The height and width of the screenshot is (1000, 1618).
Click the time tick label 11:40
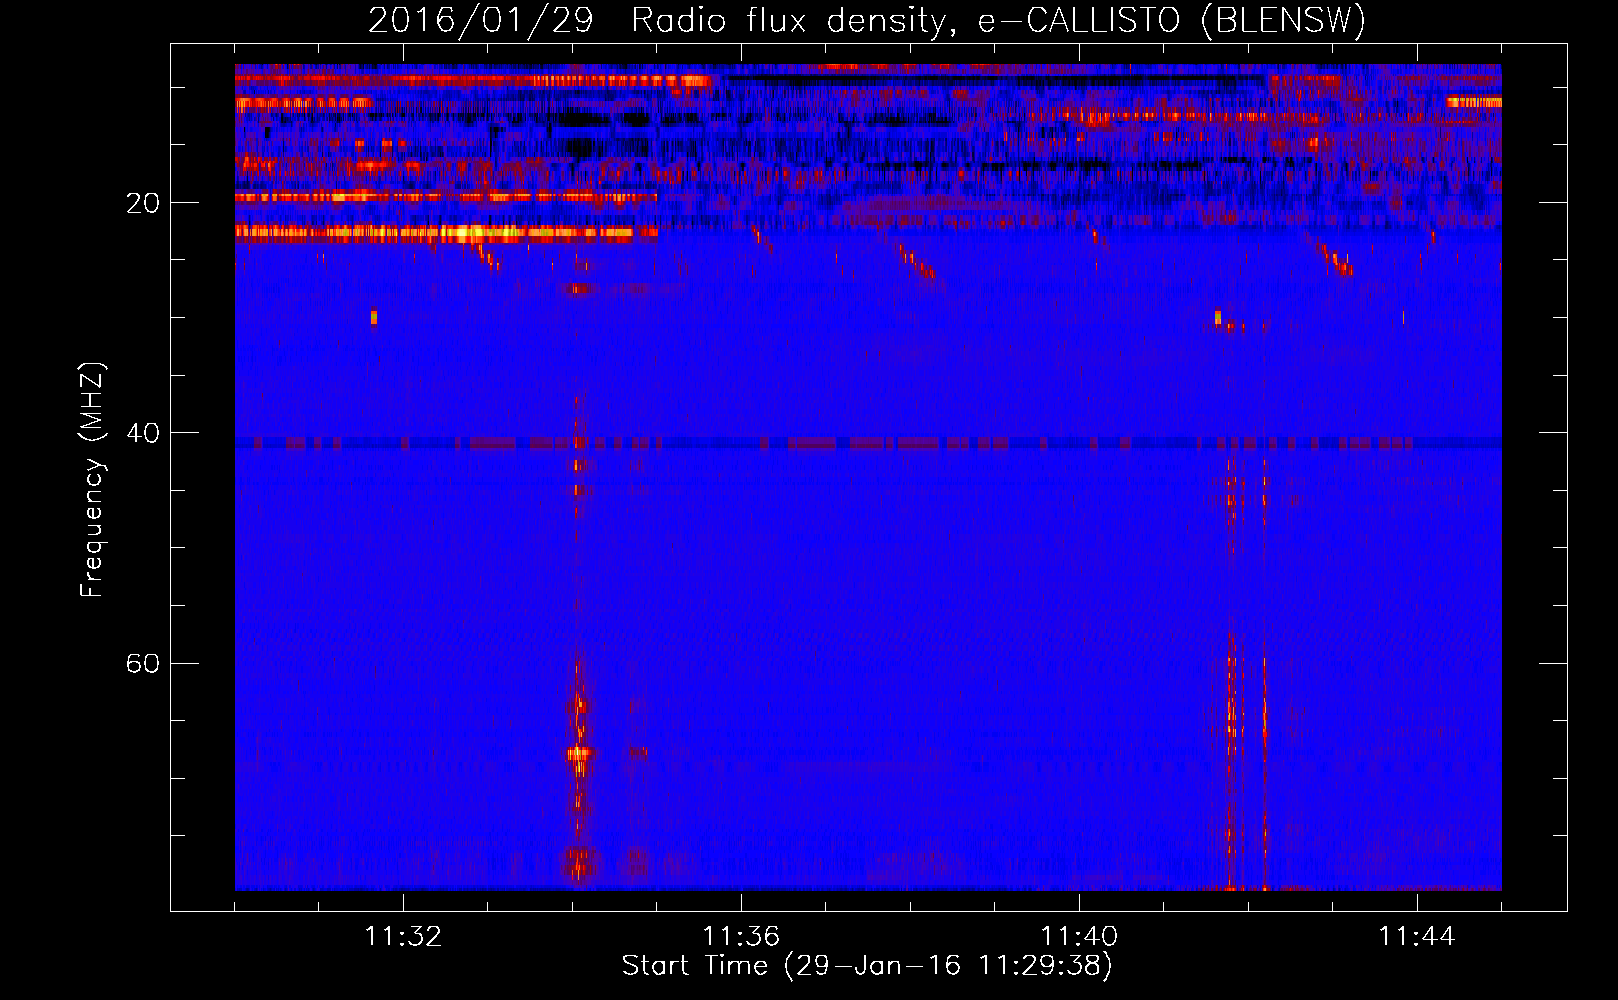[x=1079, y=937]
